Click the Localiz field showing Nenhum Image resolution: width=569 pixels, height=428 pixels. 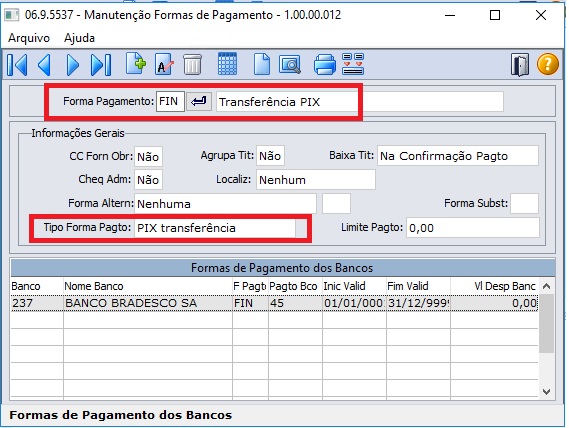tap(316, 180)
